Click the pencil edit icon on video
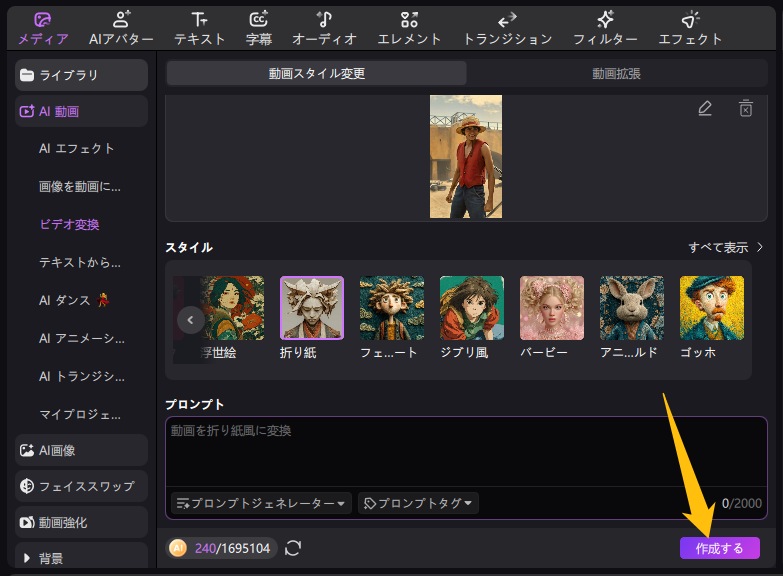 tap(705, 108)
